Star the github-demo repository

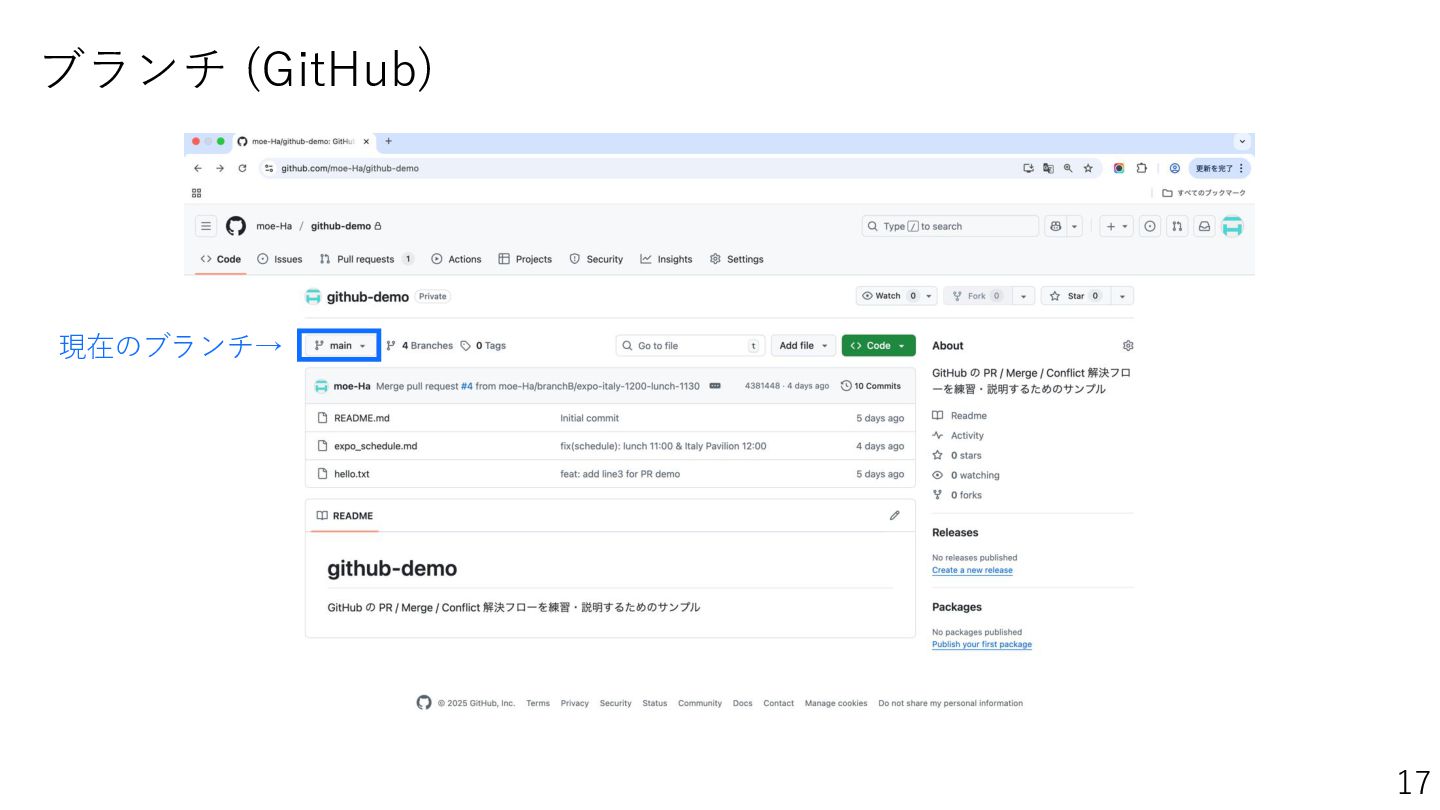pos(1075,296)
